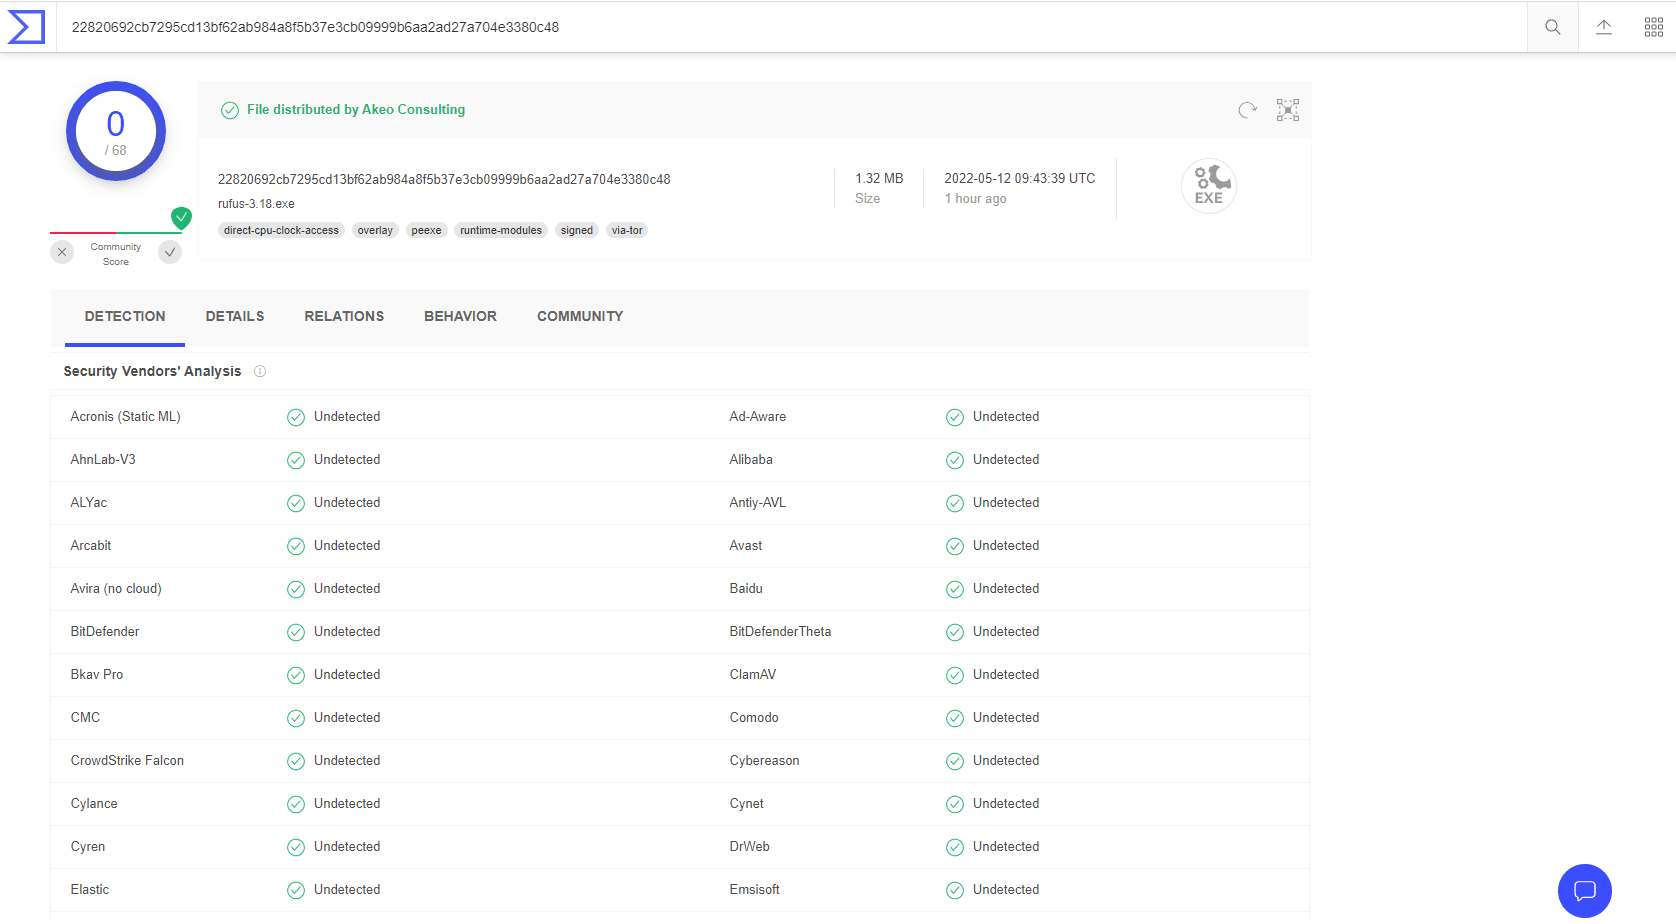Click the CMC vendor name
The width and height of the screenshot is (1676, 924).
point(85,718)
